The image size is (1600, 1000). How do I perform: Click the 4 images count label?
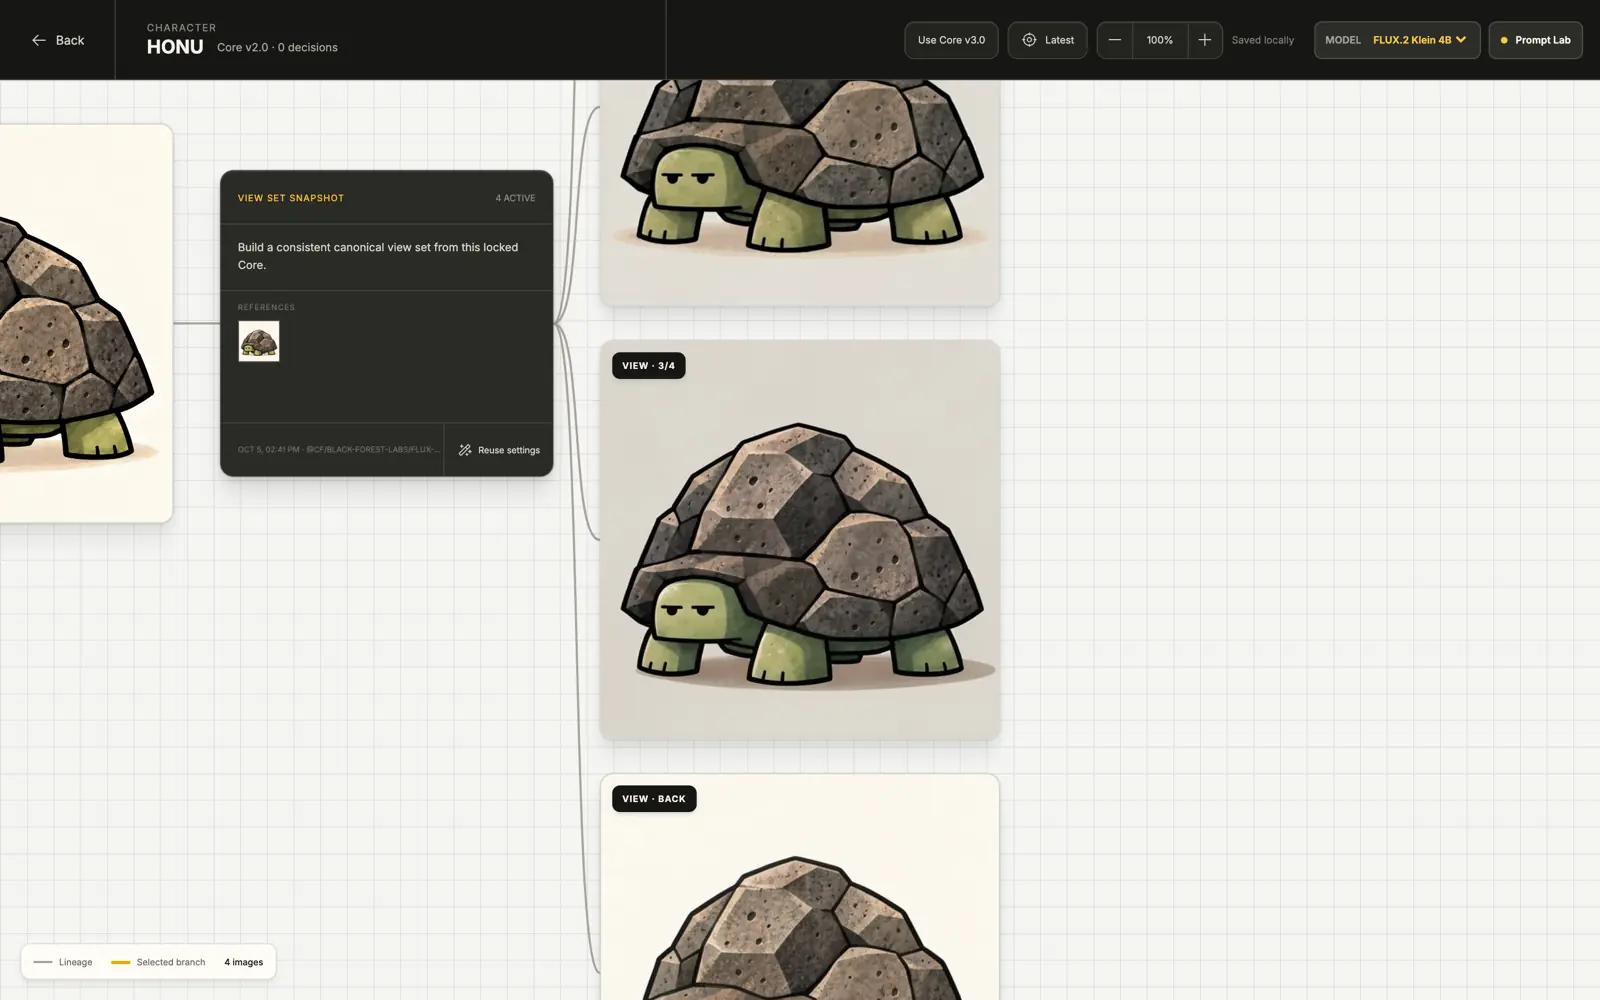pos(244,962)
